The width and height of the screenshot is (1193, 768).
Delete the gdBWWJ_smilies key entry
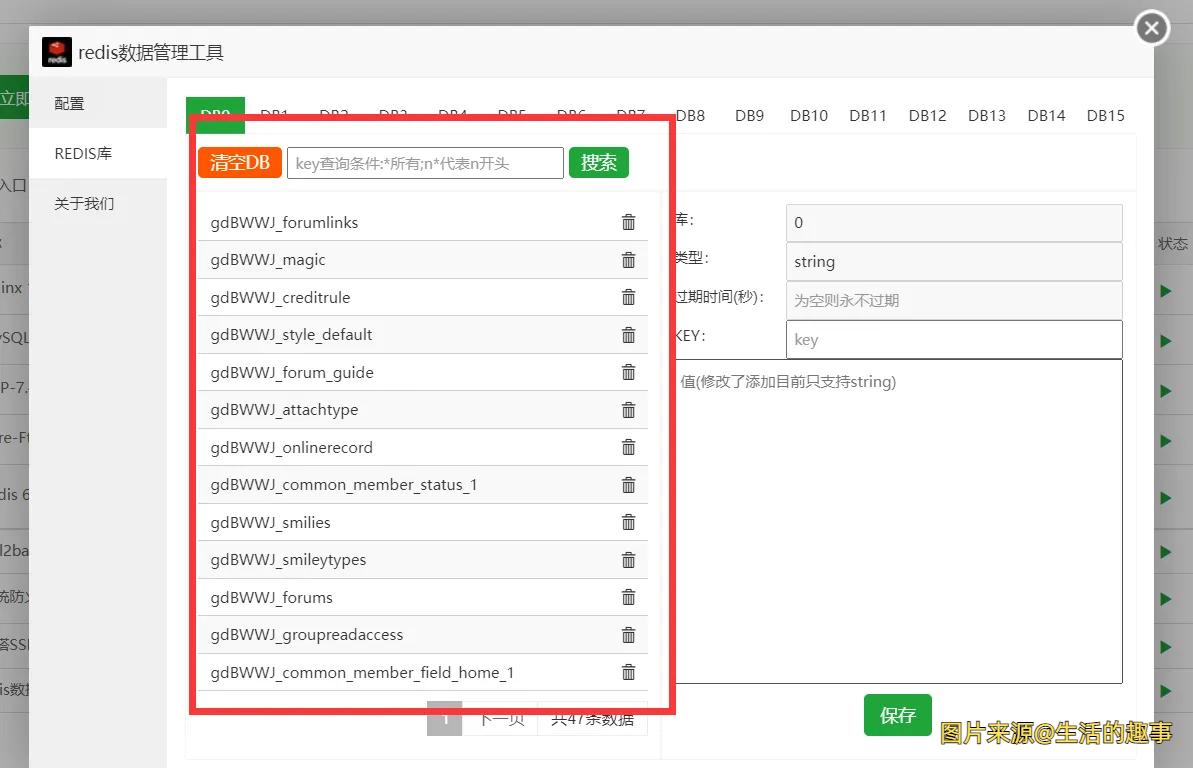(x=628, y=522)
